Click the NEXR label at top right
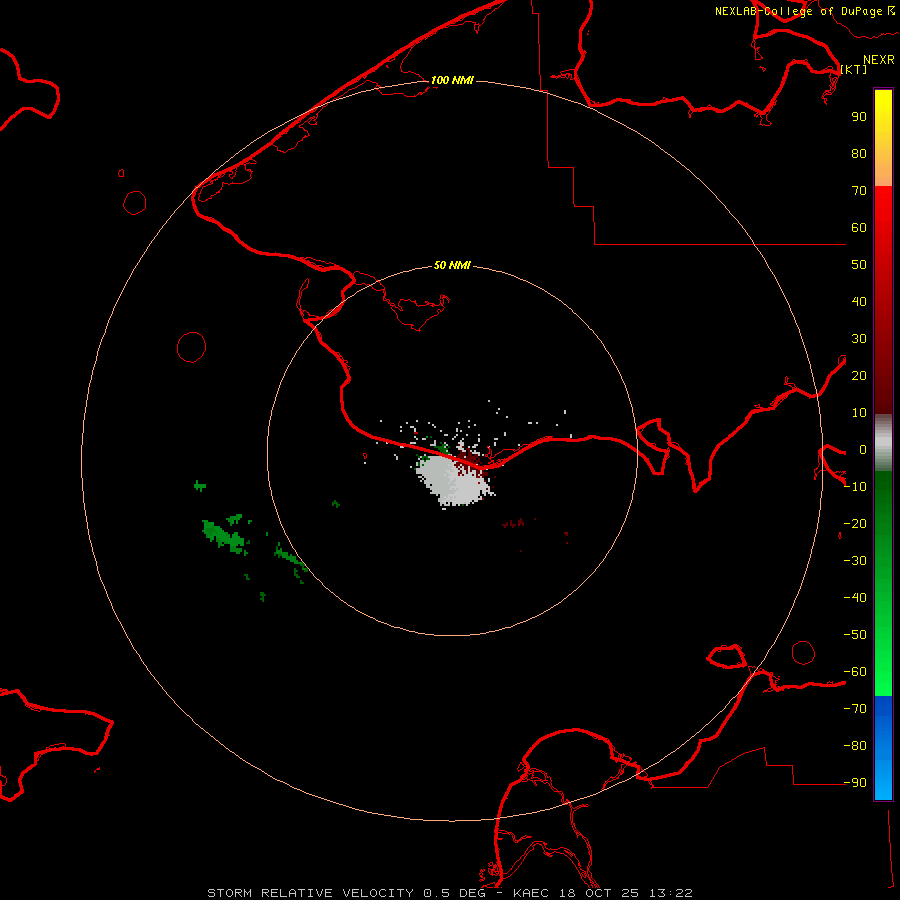900x900 pixels. tap(879, 60)
